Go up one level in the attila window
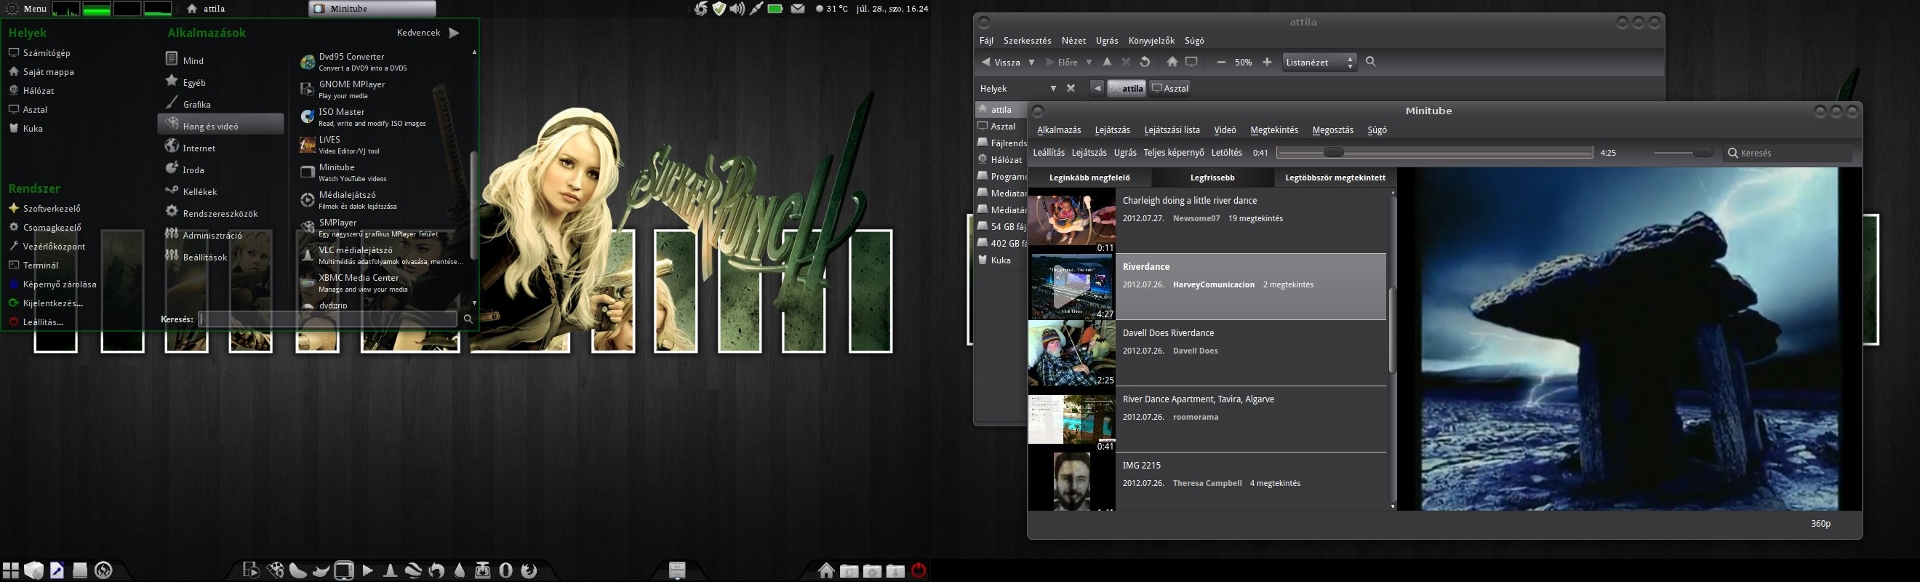1920x582 pixels. [x=1107, y=62]
